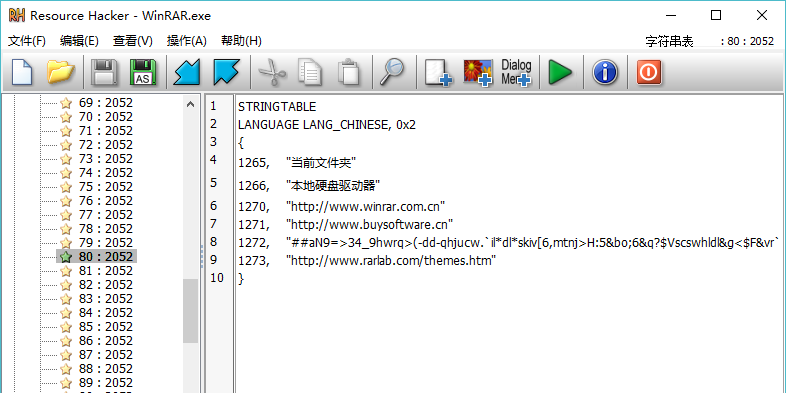Cut with the scissors icon
Screen dimensions: 786x393
(272, 72)
